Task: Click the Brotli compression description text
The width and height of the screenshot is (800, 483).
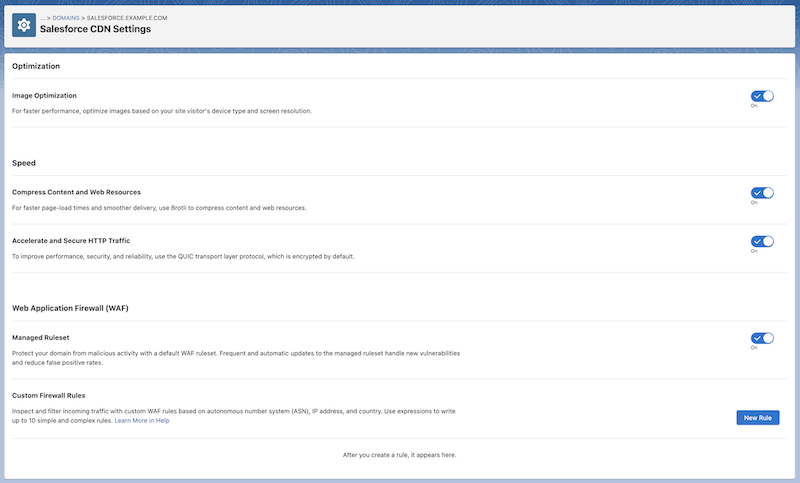Action: pyautogui.click(x=159, y=208)
